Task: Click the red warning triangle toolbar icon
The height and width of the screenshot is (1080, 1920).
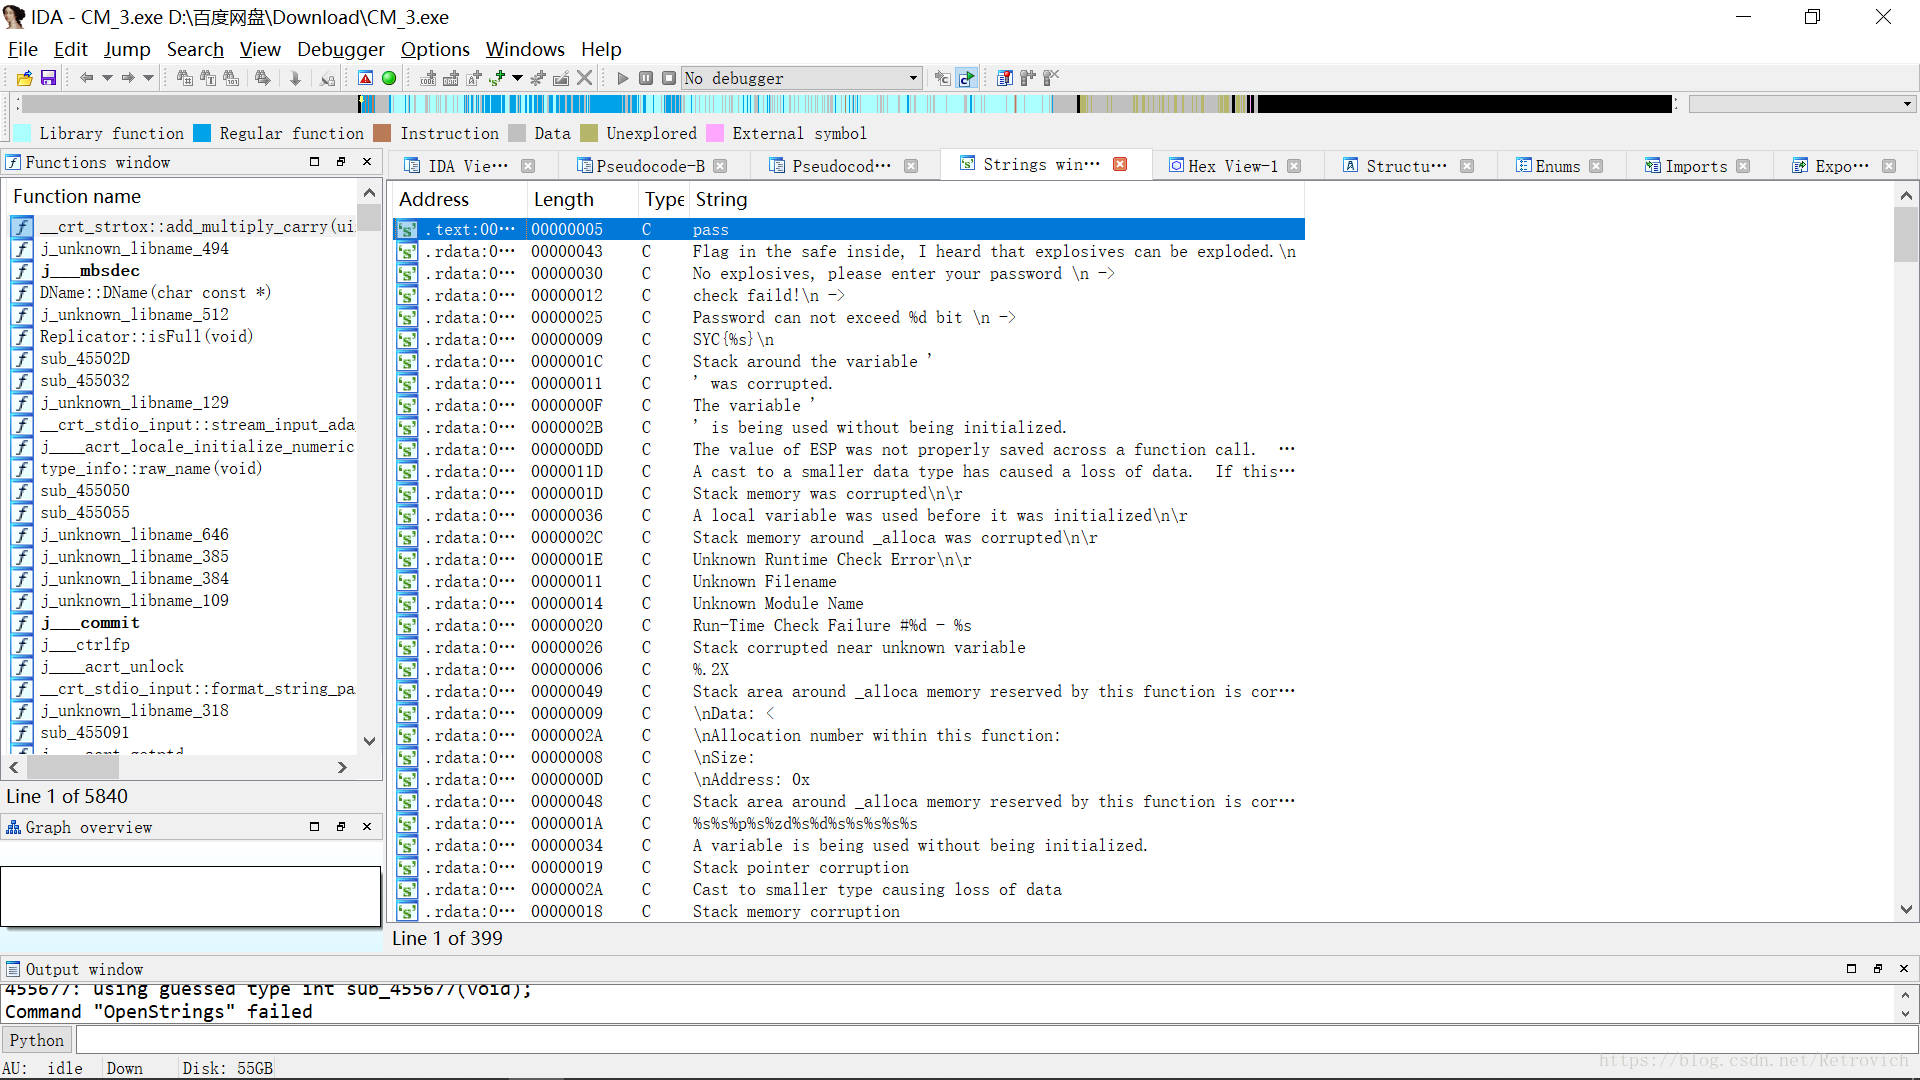Action: [366, 78]
